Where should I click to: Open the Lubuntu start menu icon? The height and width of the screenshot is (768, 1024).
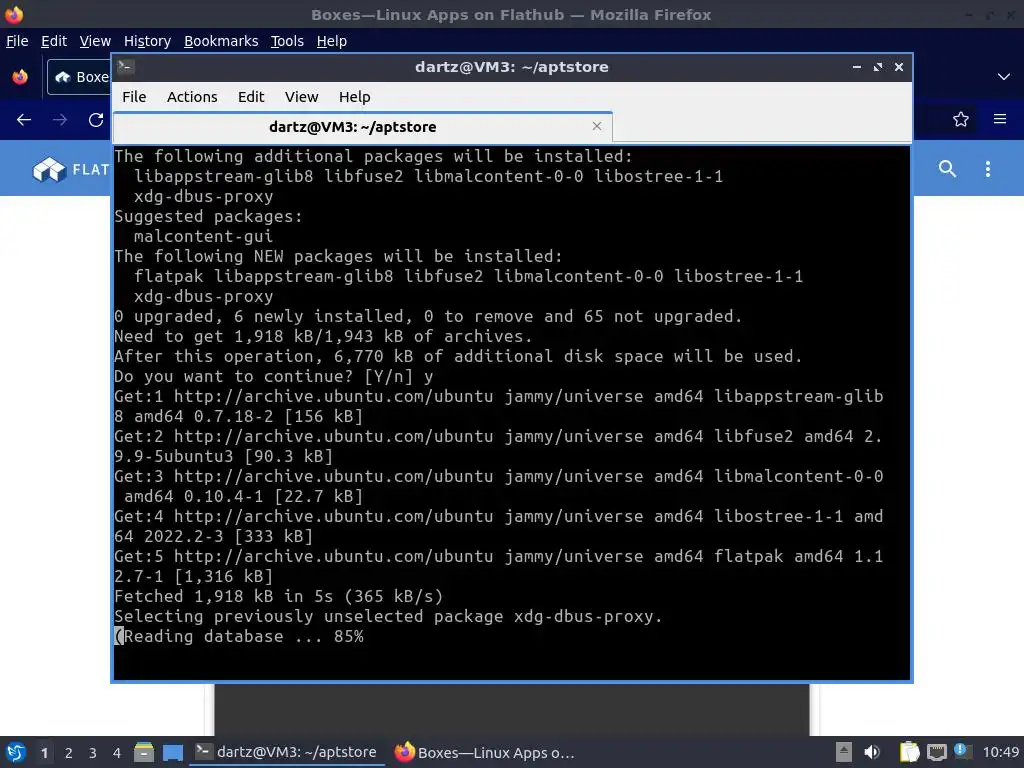[16, 752]
